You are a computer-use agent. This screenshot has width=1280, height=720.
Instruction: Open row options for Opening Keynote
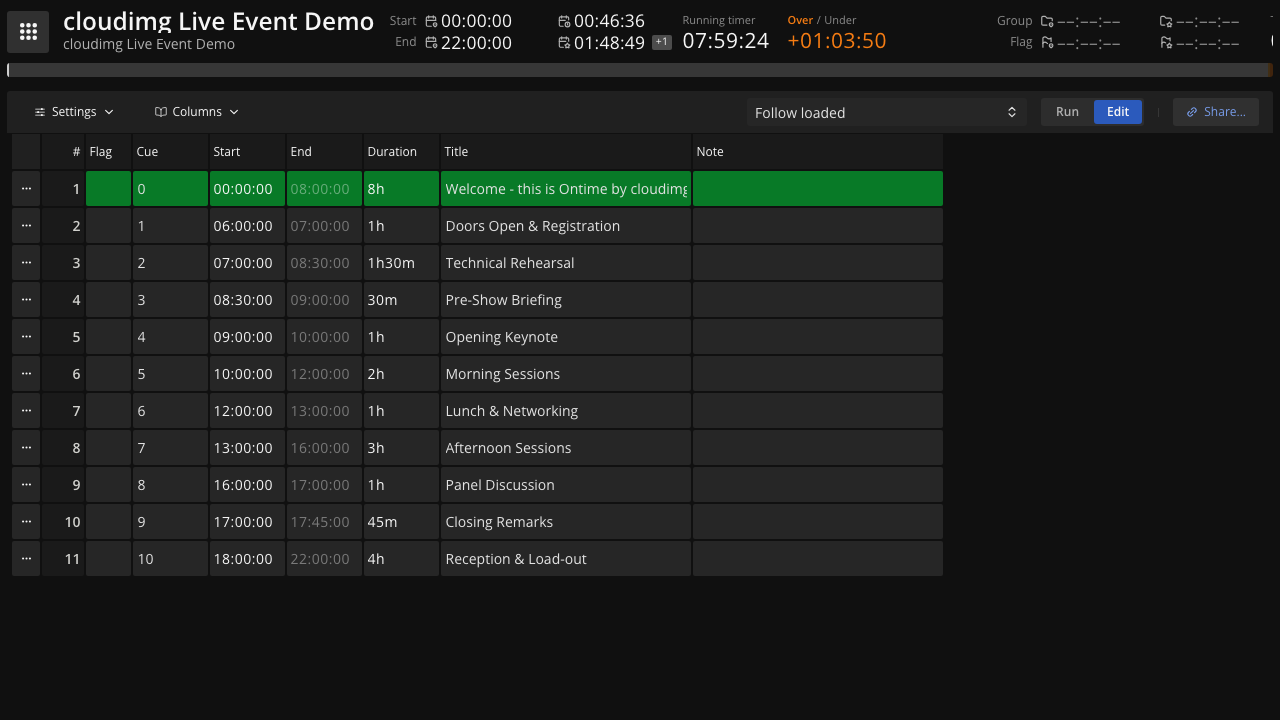point(26,337)
